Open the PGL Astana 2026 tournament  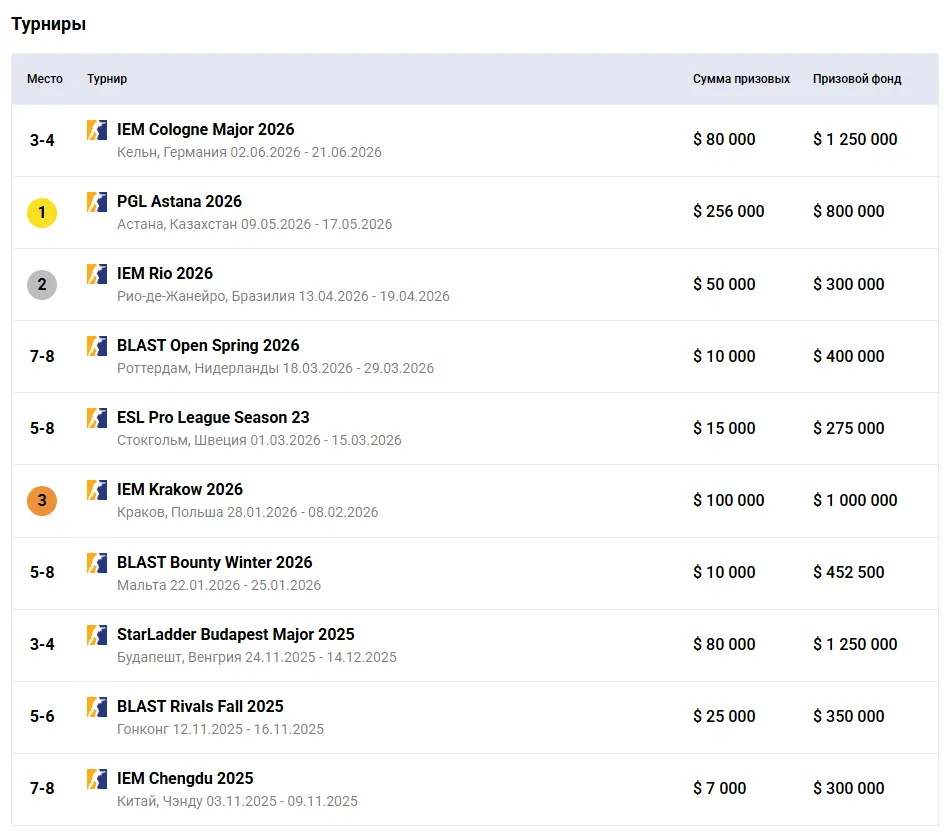point(179,202)
